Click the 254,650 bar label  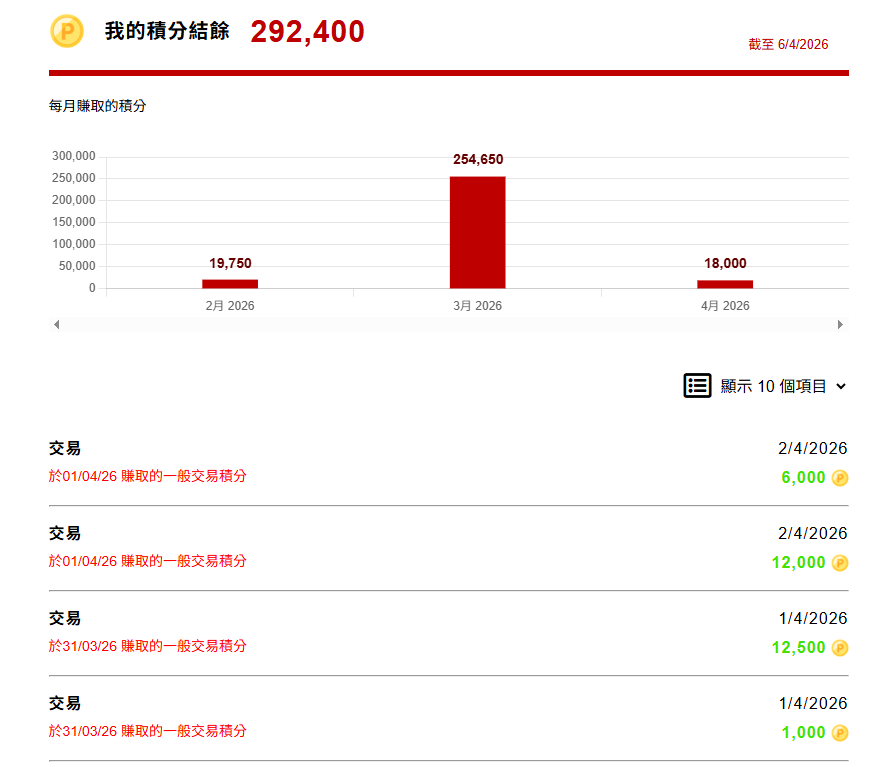pyautogui.click(x=478, y=160)
